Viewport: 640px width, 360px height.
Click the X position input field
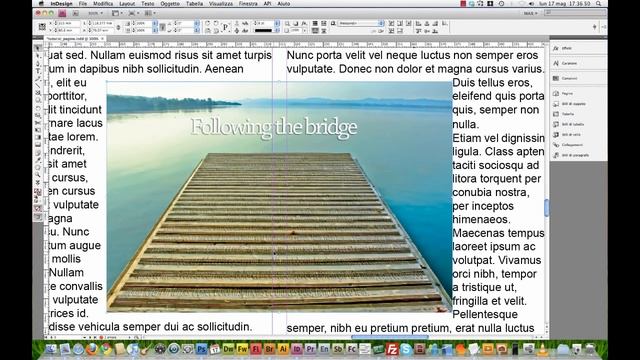tap(69, 24)
